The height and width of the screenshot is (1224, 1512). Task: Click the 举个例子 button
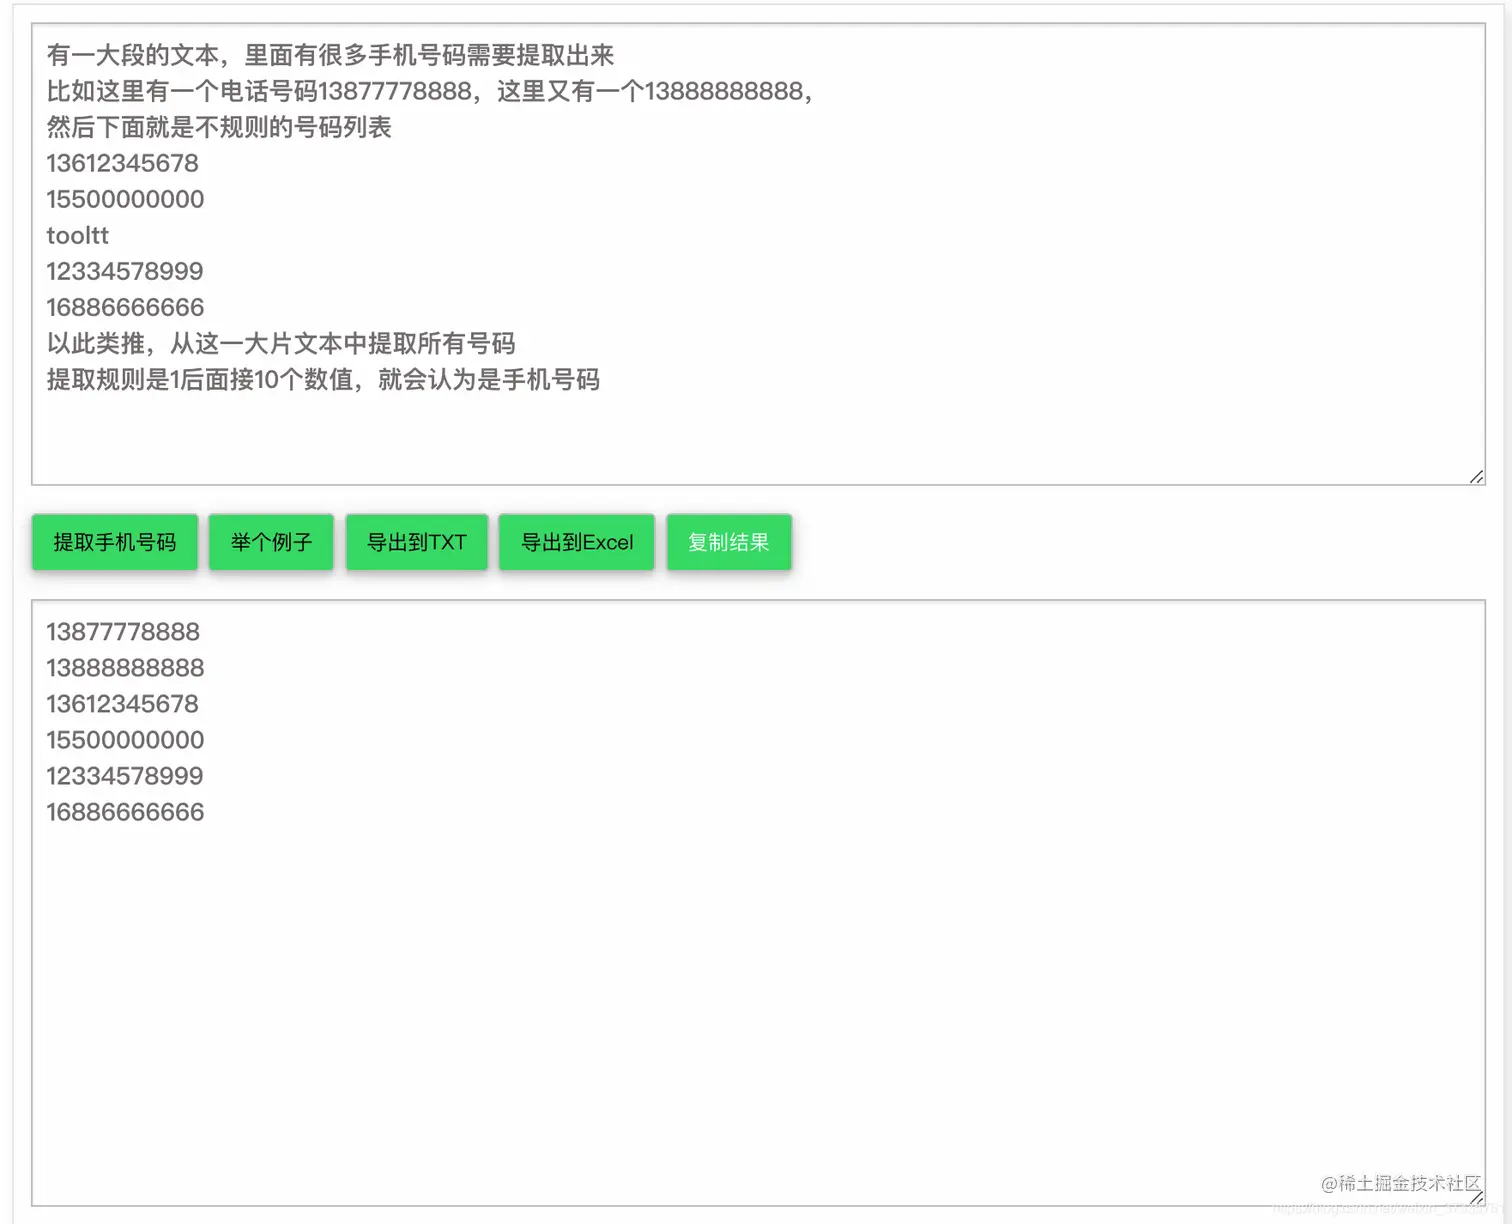click(271, 542)
